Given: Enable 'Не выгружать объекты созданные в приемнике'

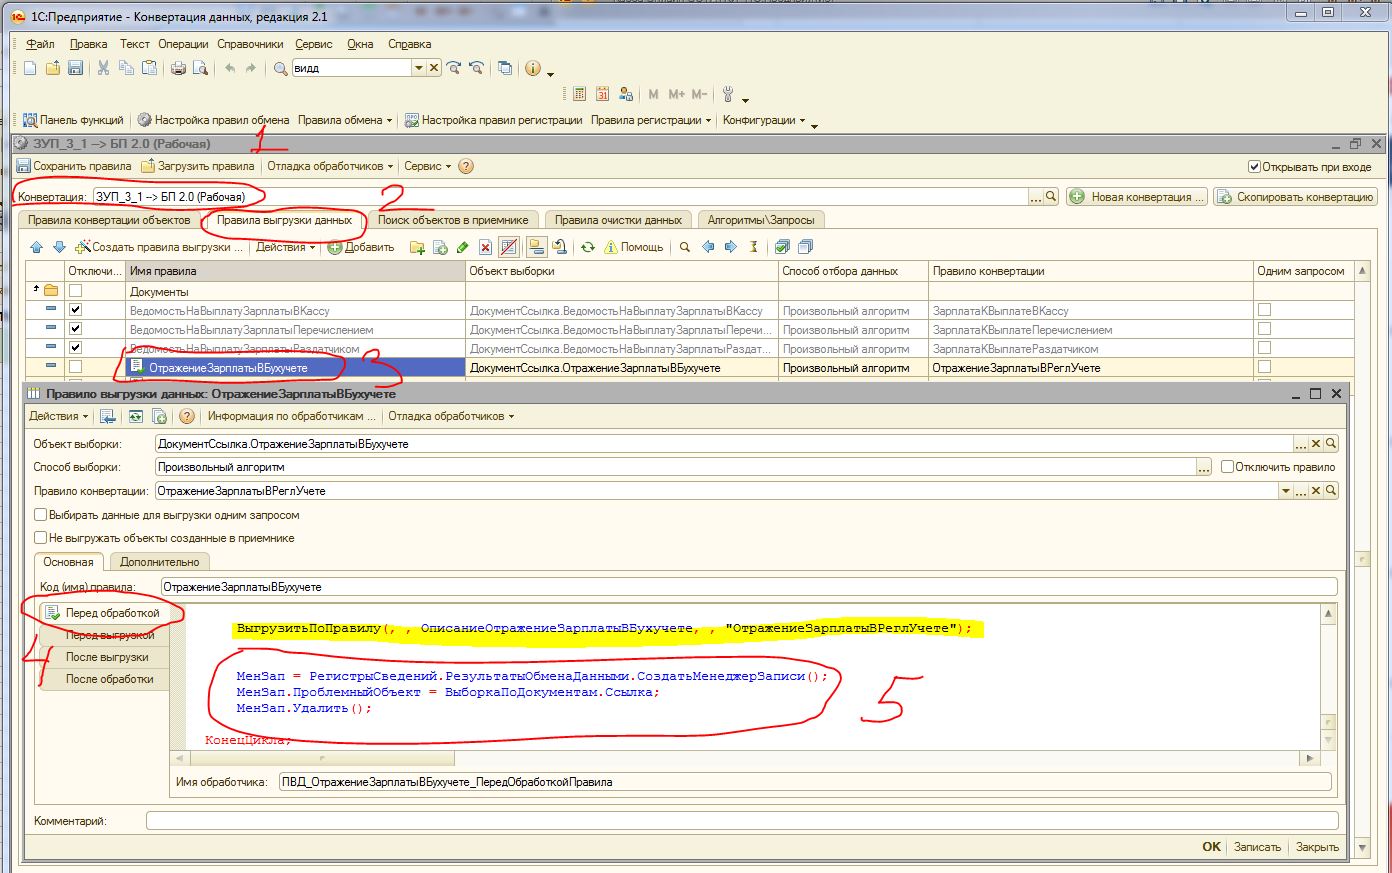Looking at the screenshot, I should tap(41, 537).
